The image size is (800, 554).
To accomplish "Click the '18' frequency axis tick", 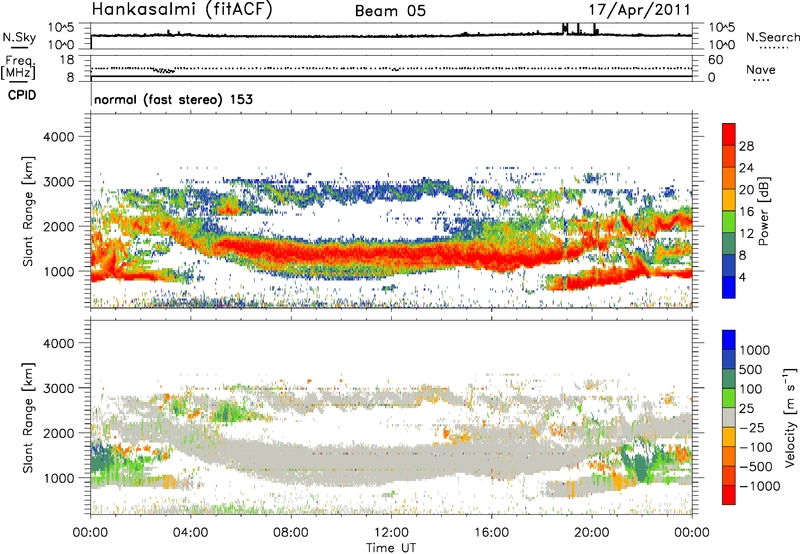I will pos(67,60).
